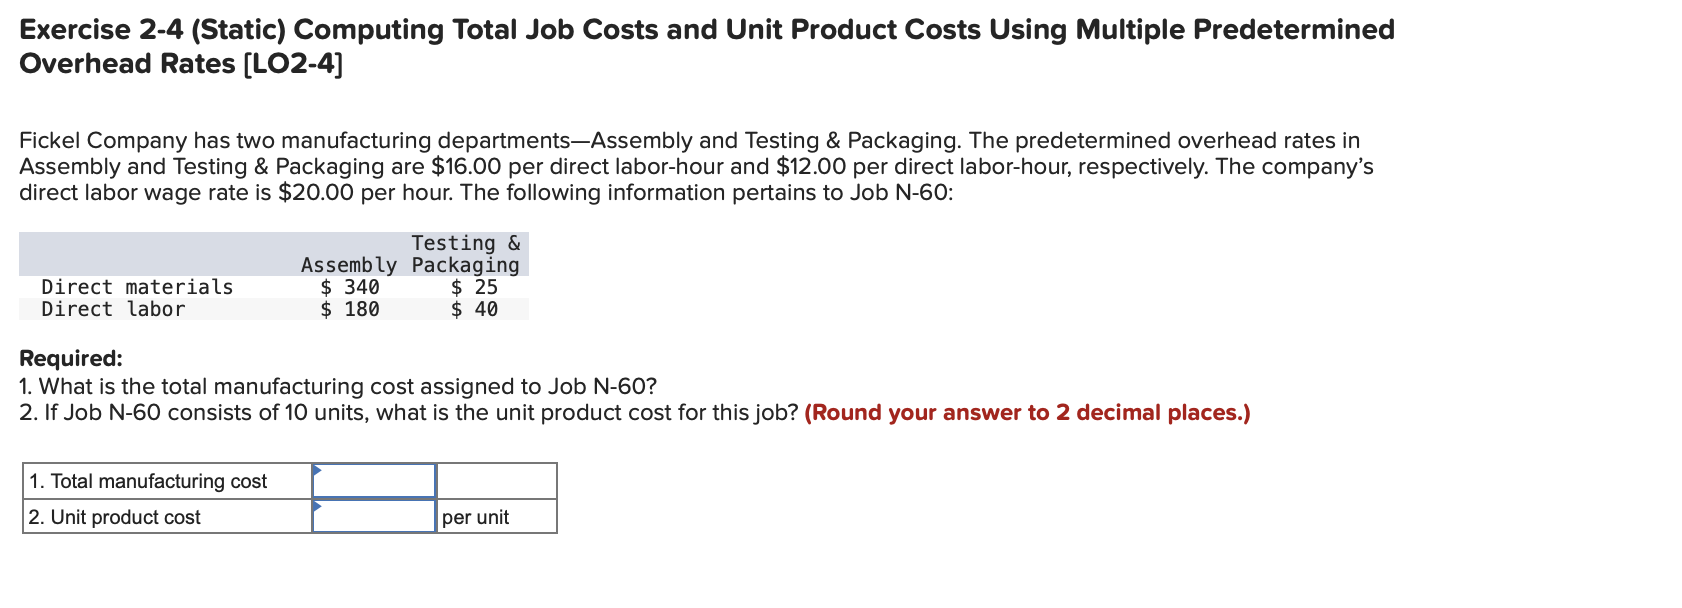Select the $ 180 labor value
Screen dimensions: 1682x608
pos(349,309)
